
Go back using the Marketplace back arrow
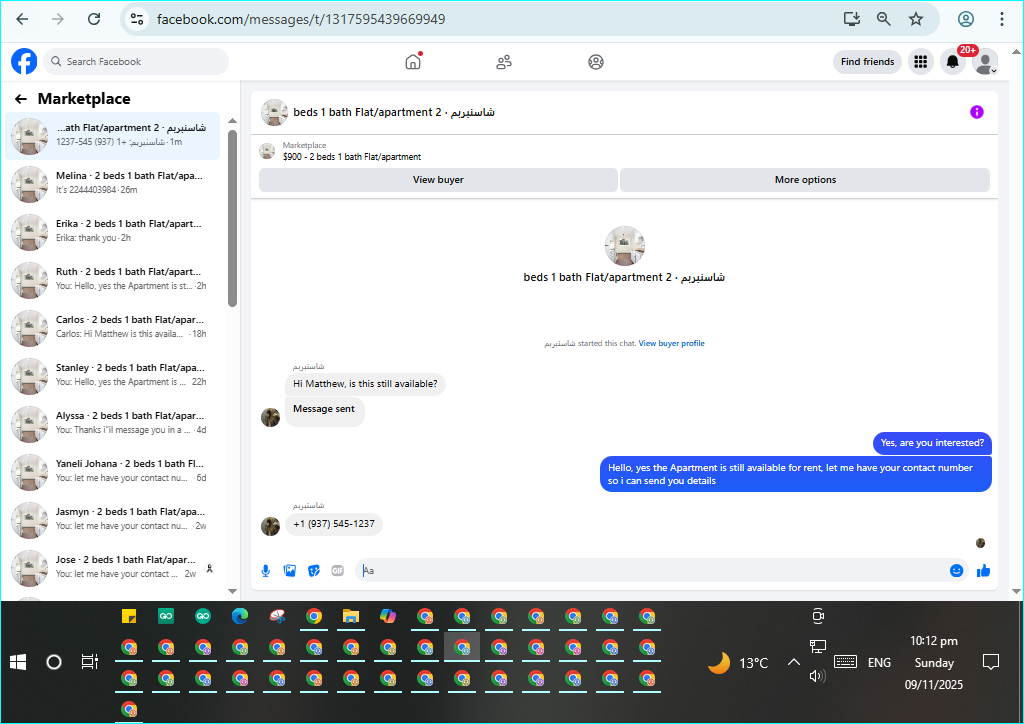tap(21, 99)
